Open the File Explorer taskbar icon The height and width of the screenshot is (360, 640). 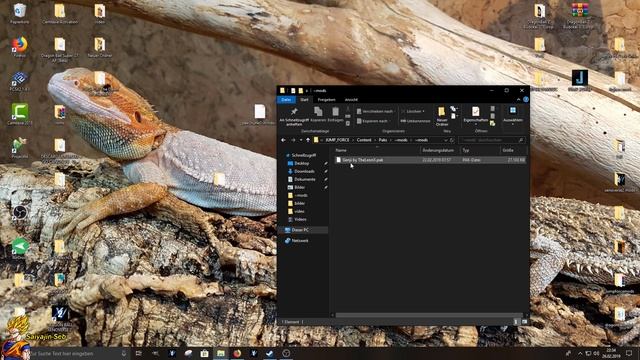[221, 353]
